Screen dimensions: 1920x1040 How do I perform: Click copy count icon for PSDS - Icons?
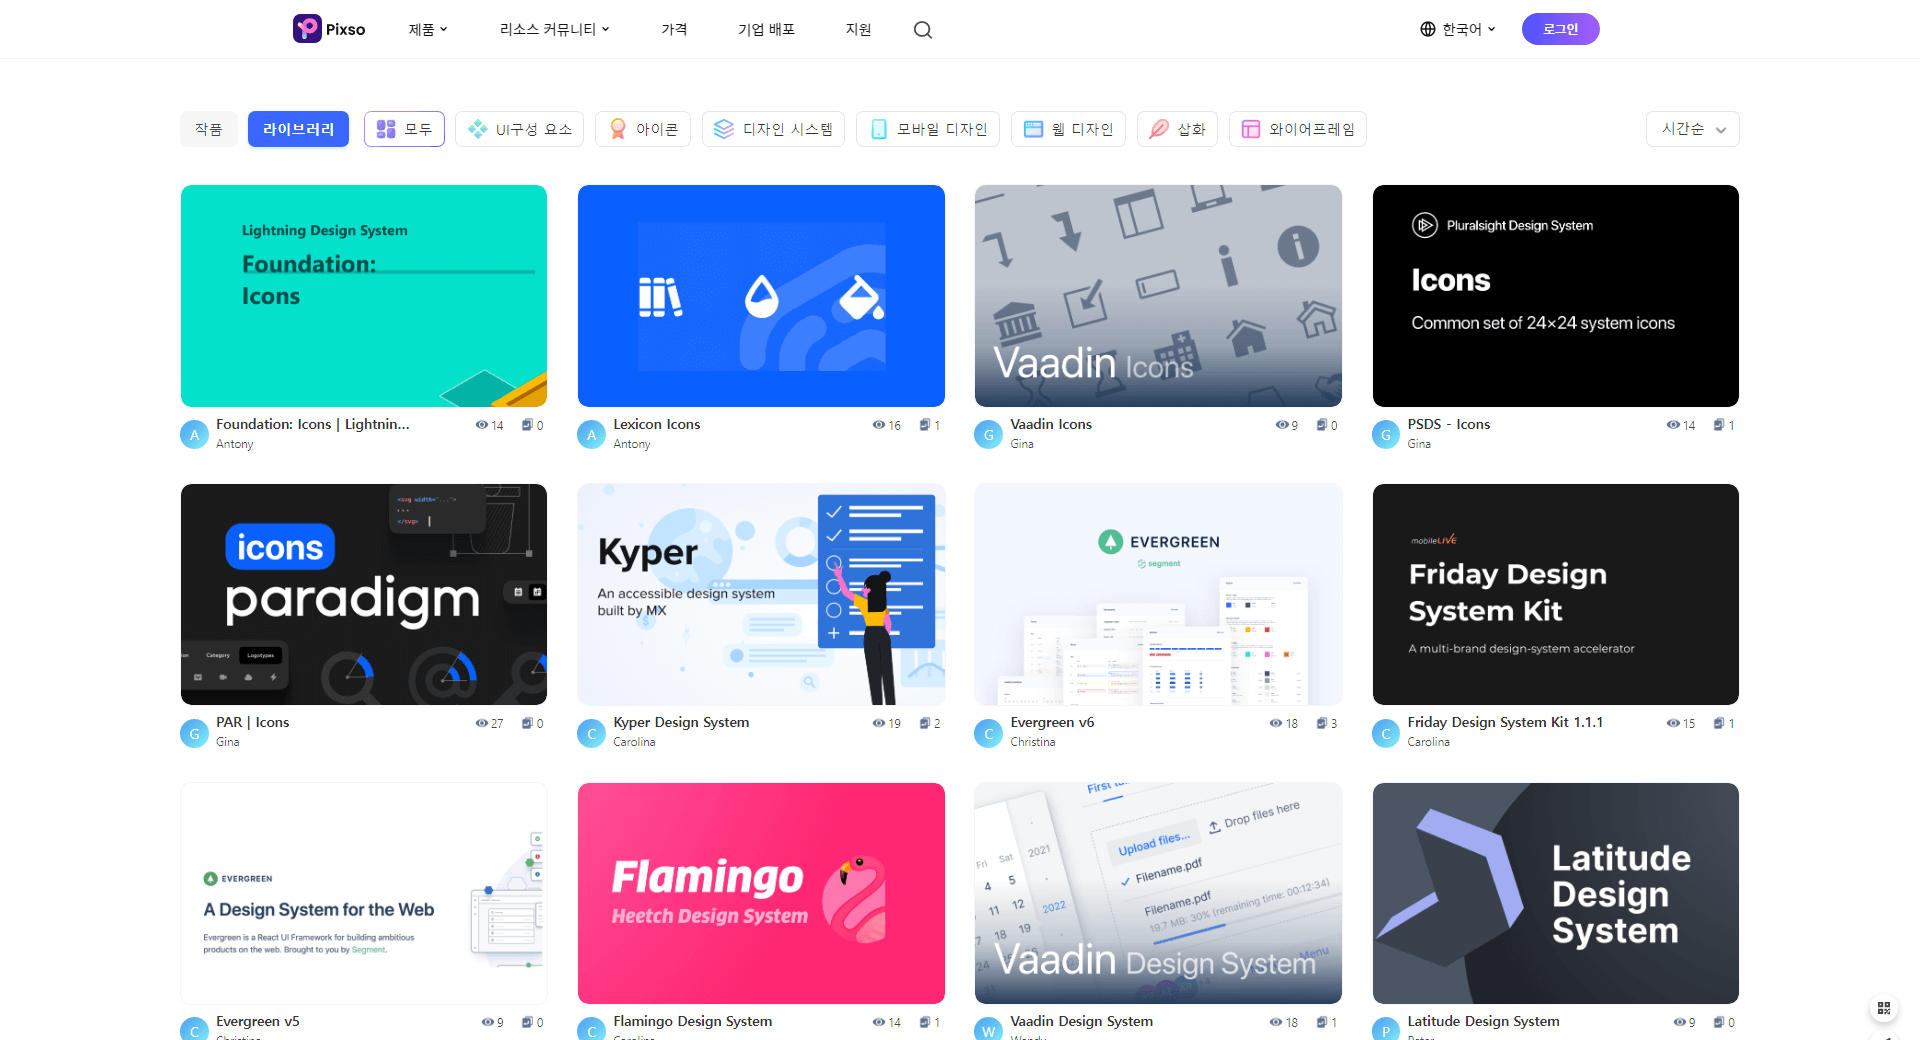pos(1719,425)
